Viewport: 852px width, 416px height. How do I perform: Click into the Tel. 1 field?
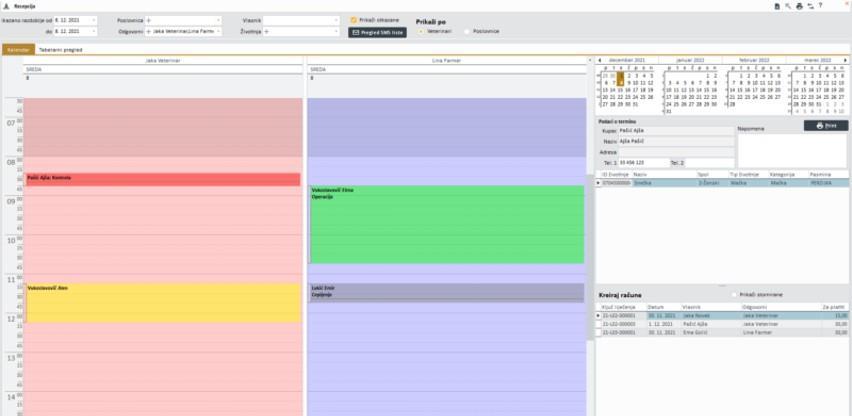643,162
